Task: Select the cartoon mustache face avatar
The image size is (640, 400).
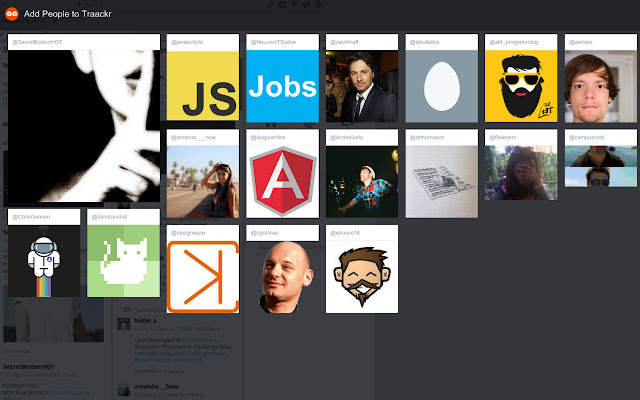Action: [362, 277]
